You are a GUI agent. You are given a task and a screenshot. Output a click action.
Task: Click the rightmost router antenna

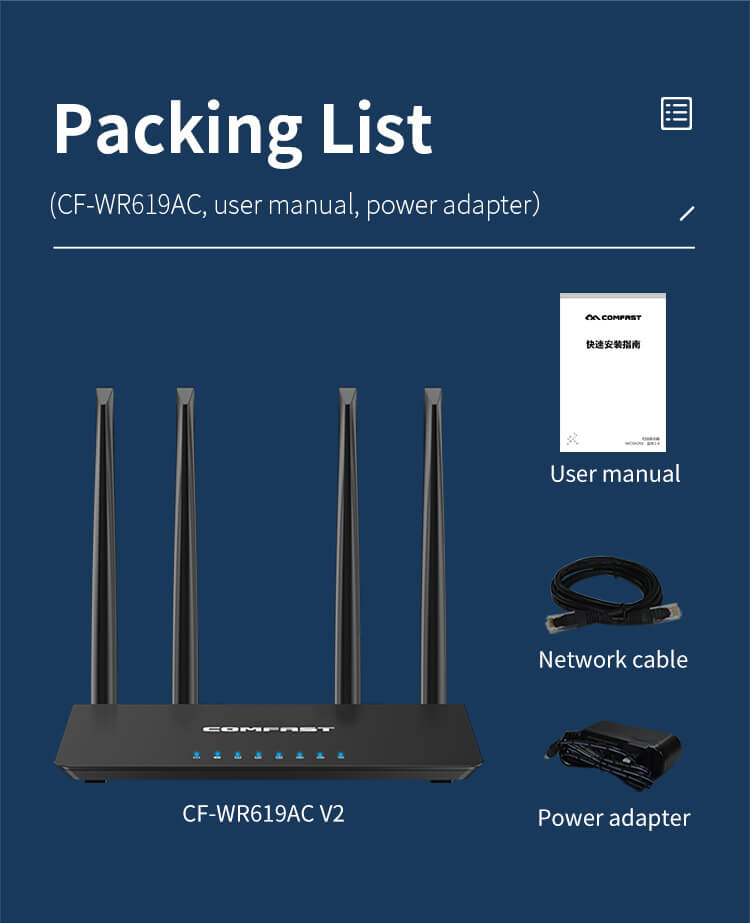coord(433,545)
